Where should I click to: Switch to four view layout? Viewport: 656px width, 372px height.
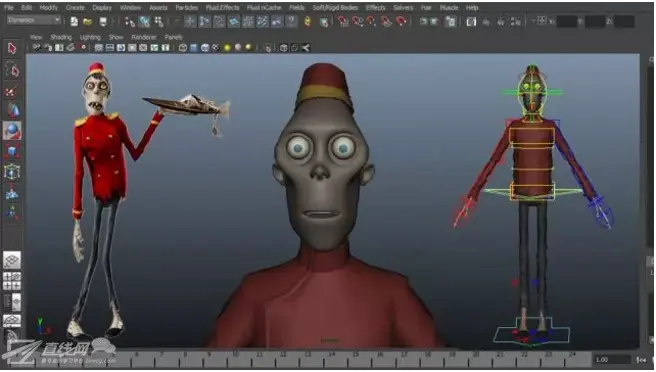tap(12, 281)
